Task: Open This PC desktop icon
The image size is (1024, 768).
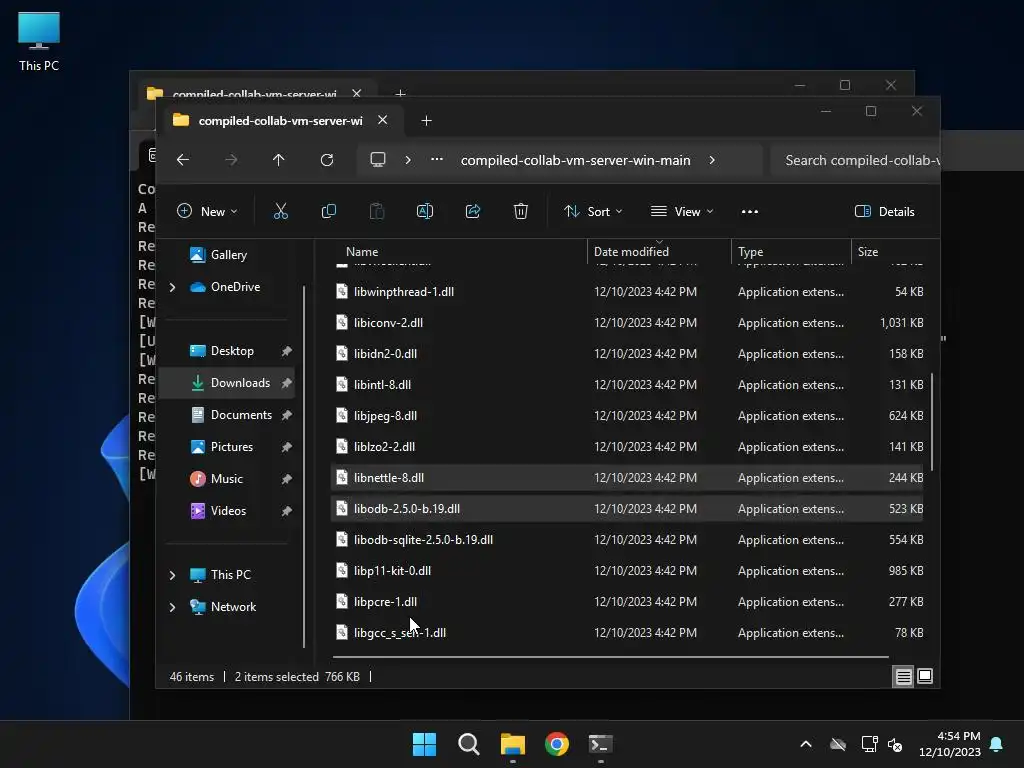Action: click(39, 41)
